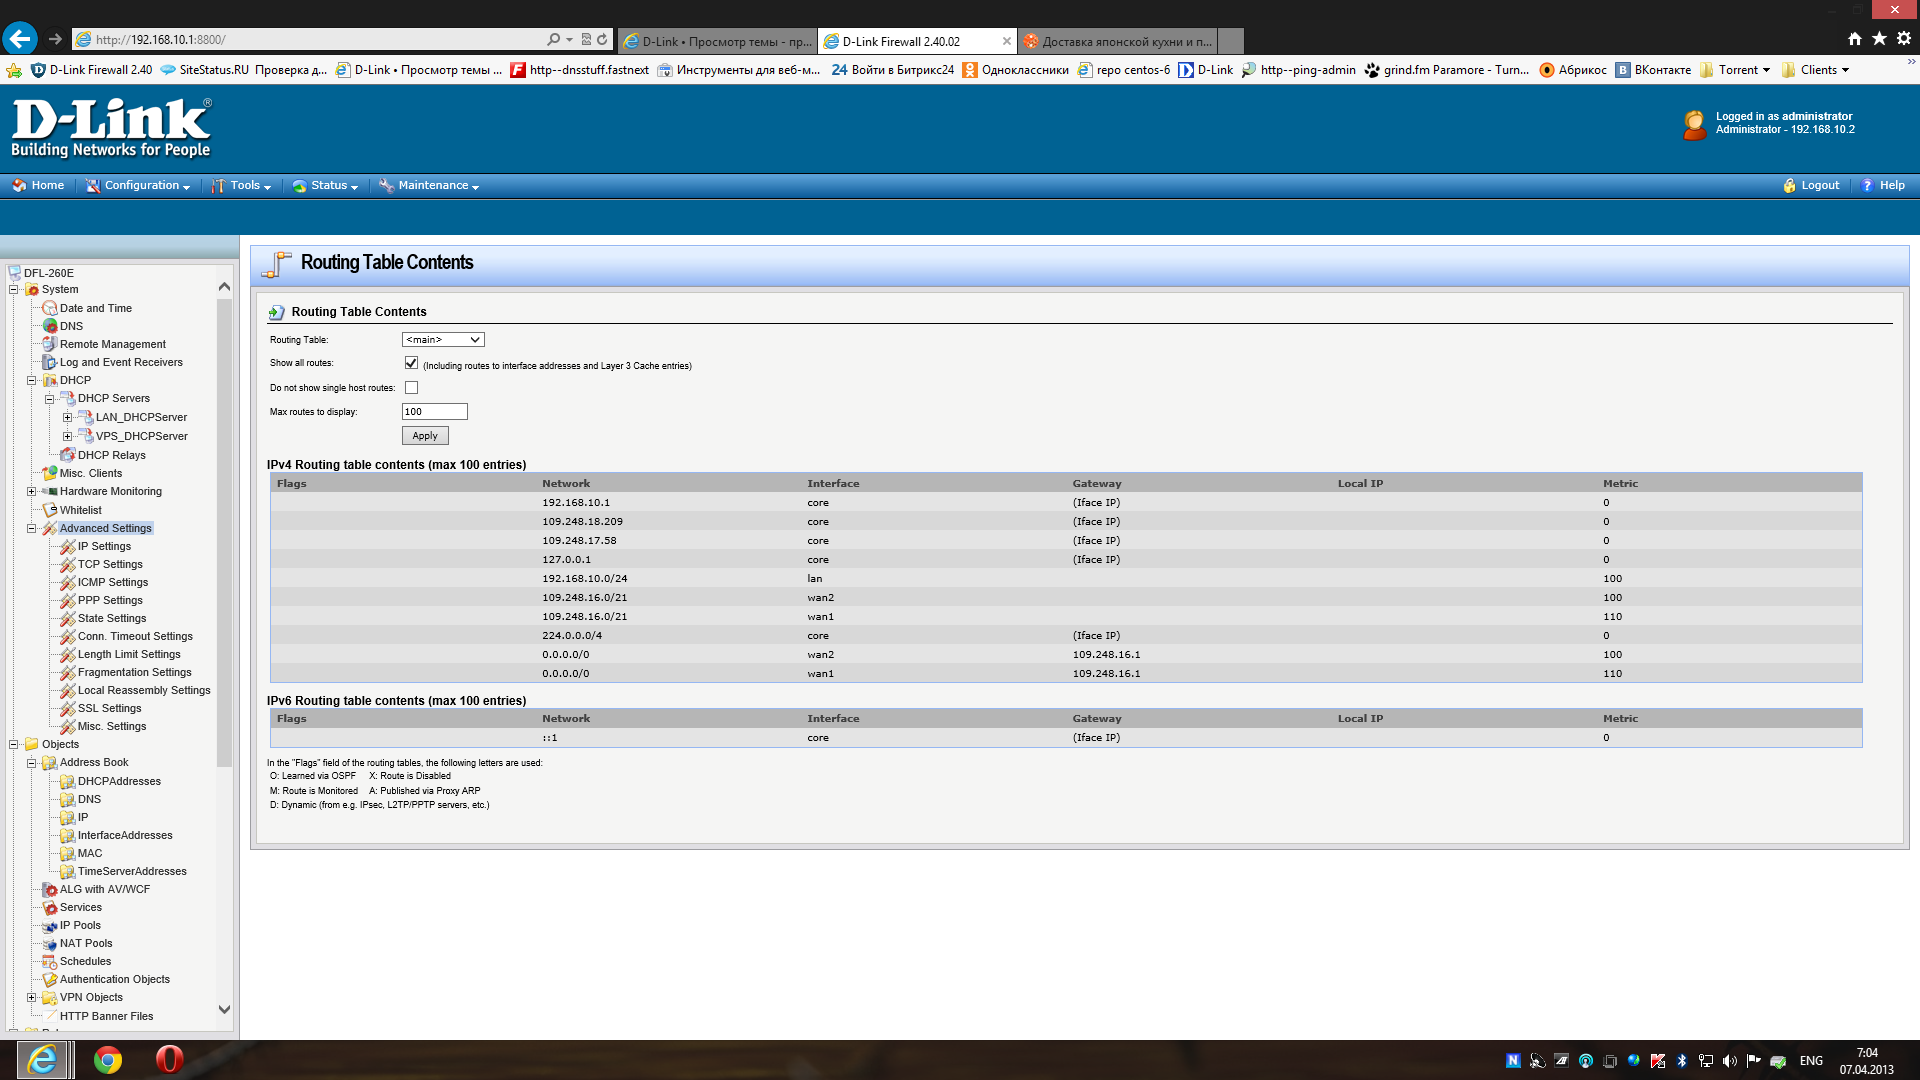This screenshot has width=1920, height=1080.
Task: Click Opera icon in the taskbar
Action: tap(169, 1059)
